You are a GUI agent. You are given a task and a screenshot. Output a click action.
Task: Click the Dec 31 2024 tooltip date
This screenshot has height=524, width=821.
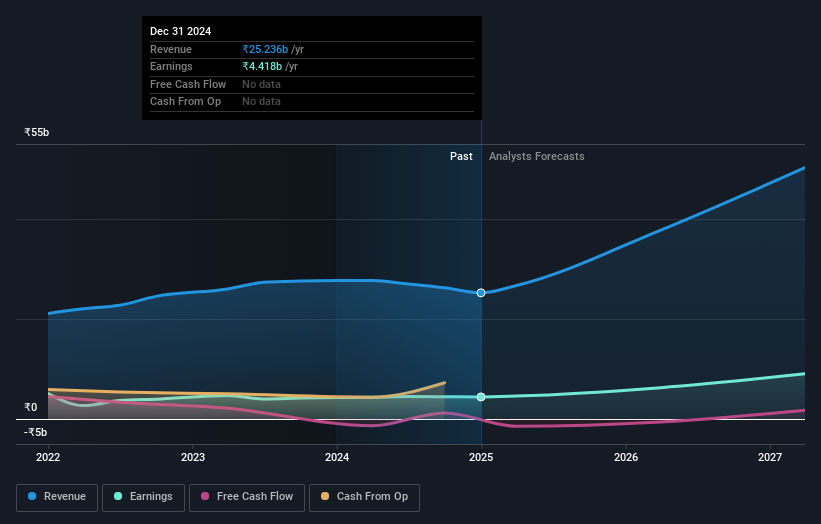click(x=181, y=31)
